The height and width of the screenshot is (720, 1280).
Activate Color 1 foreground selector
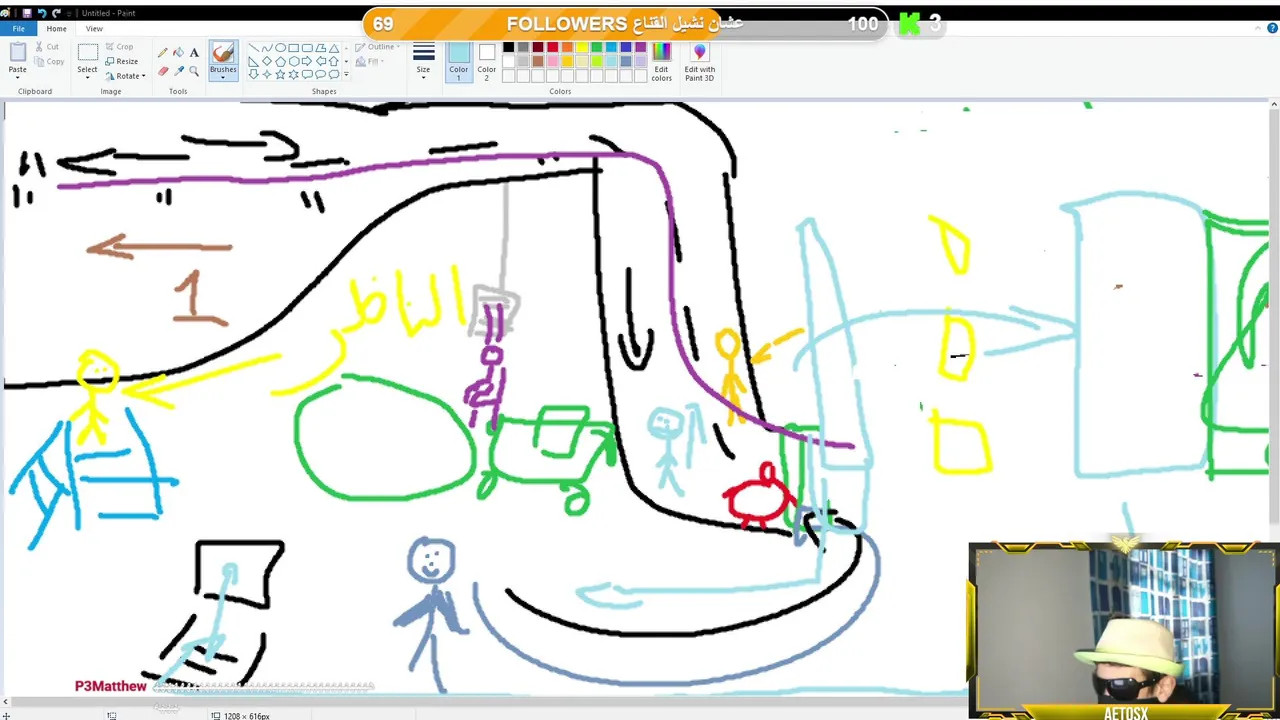click(459, 62)
